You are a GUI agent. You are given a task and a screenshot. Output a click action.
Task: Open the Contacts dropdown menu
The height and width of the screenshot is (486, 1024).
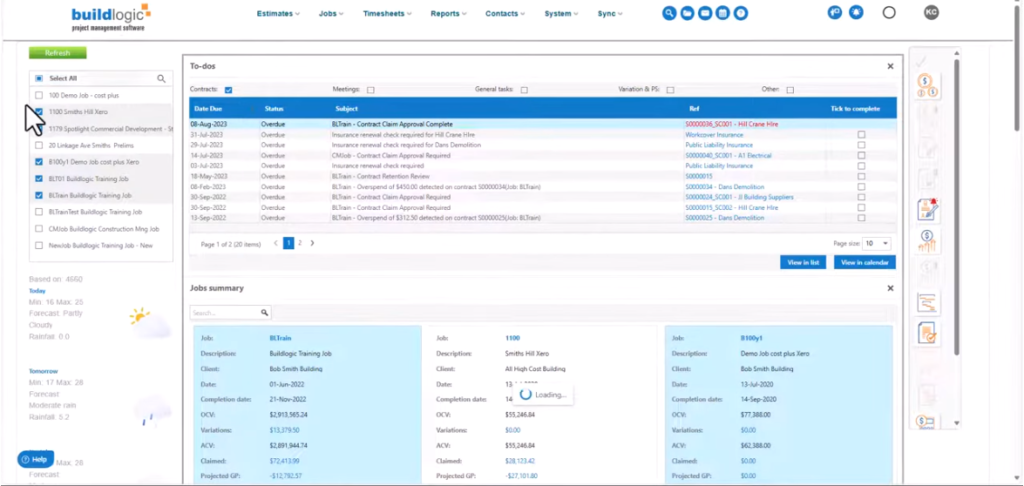coord(505,14)
